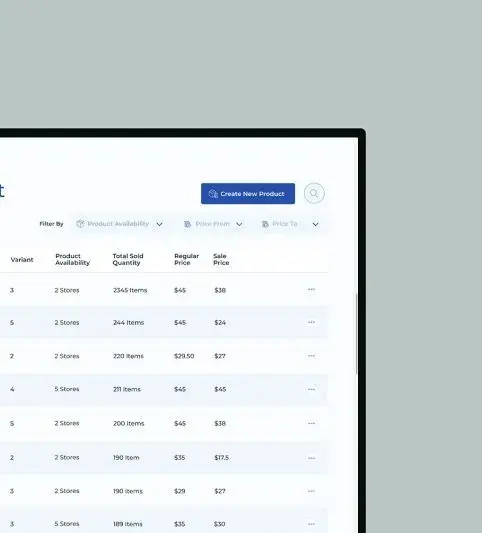
Task: Open more options for the 200 Items row
Action: pos(311,424)
